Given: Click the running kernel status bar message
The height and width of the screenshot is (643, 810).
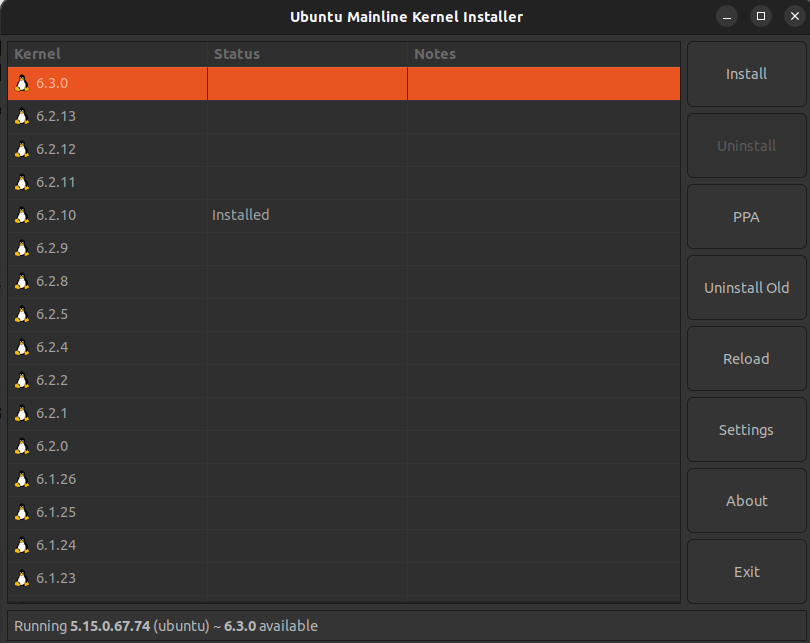Looking at the screenshot, I should (166, 626).
